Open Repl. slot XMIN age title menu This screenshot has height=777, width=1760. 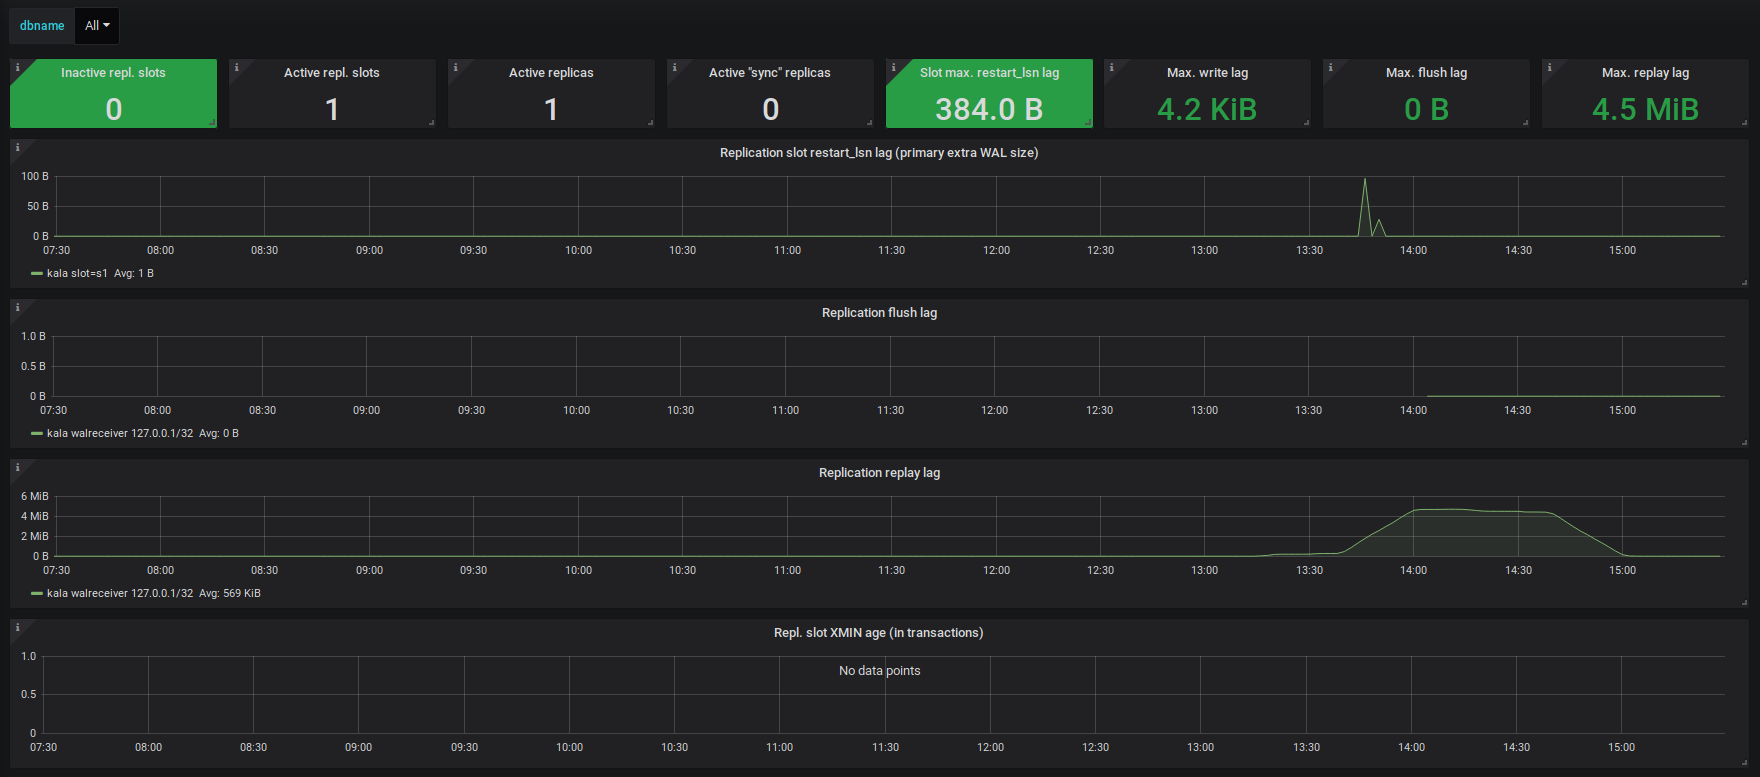pyautogui.click(x=878, y=633)
